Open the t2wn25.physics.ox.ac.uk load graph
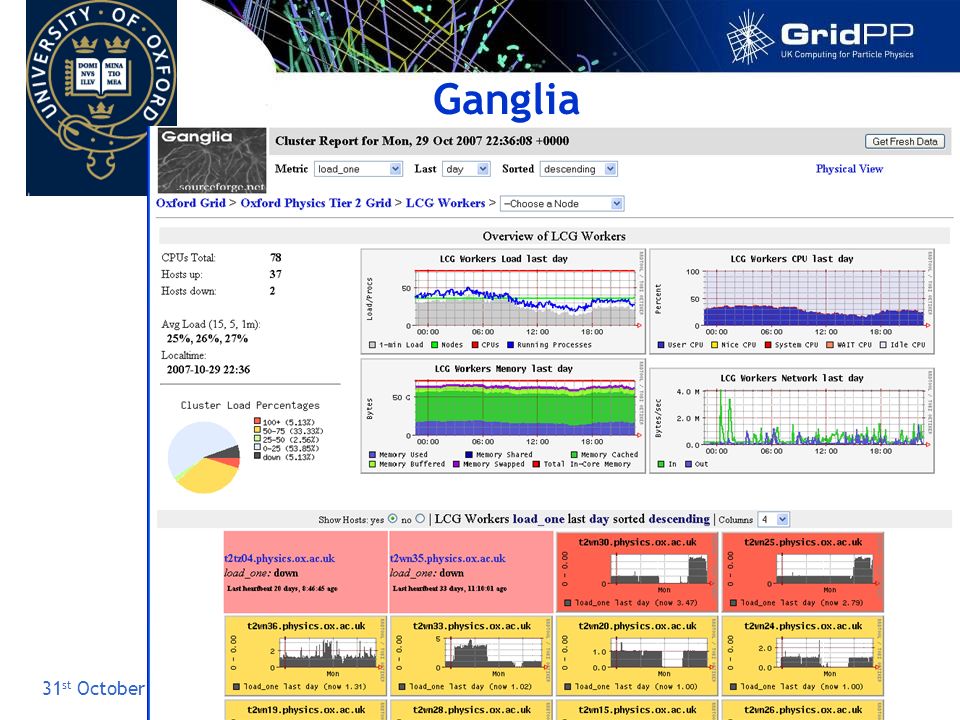This screenshot has height=720, width=960. coord(803,572)
